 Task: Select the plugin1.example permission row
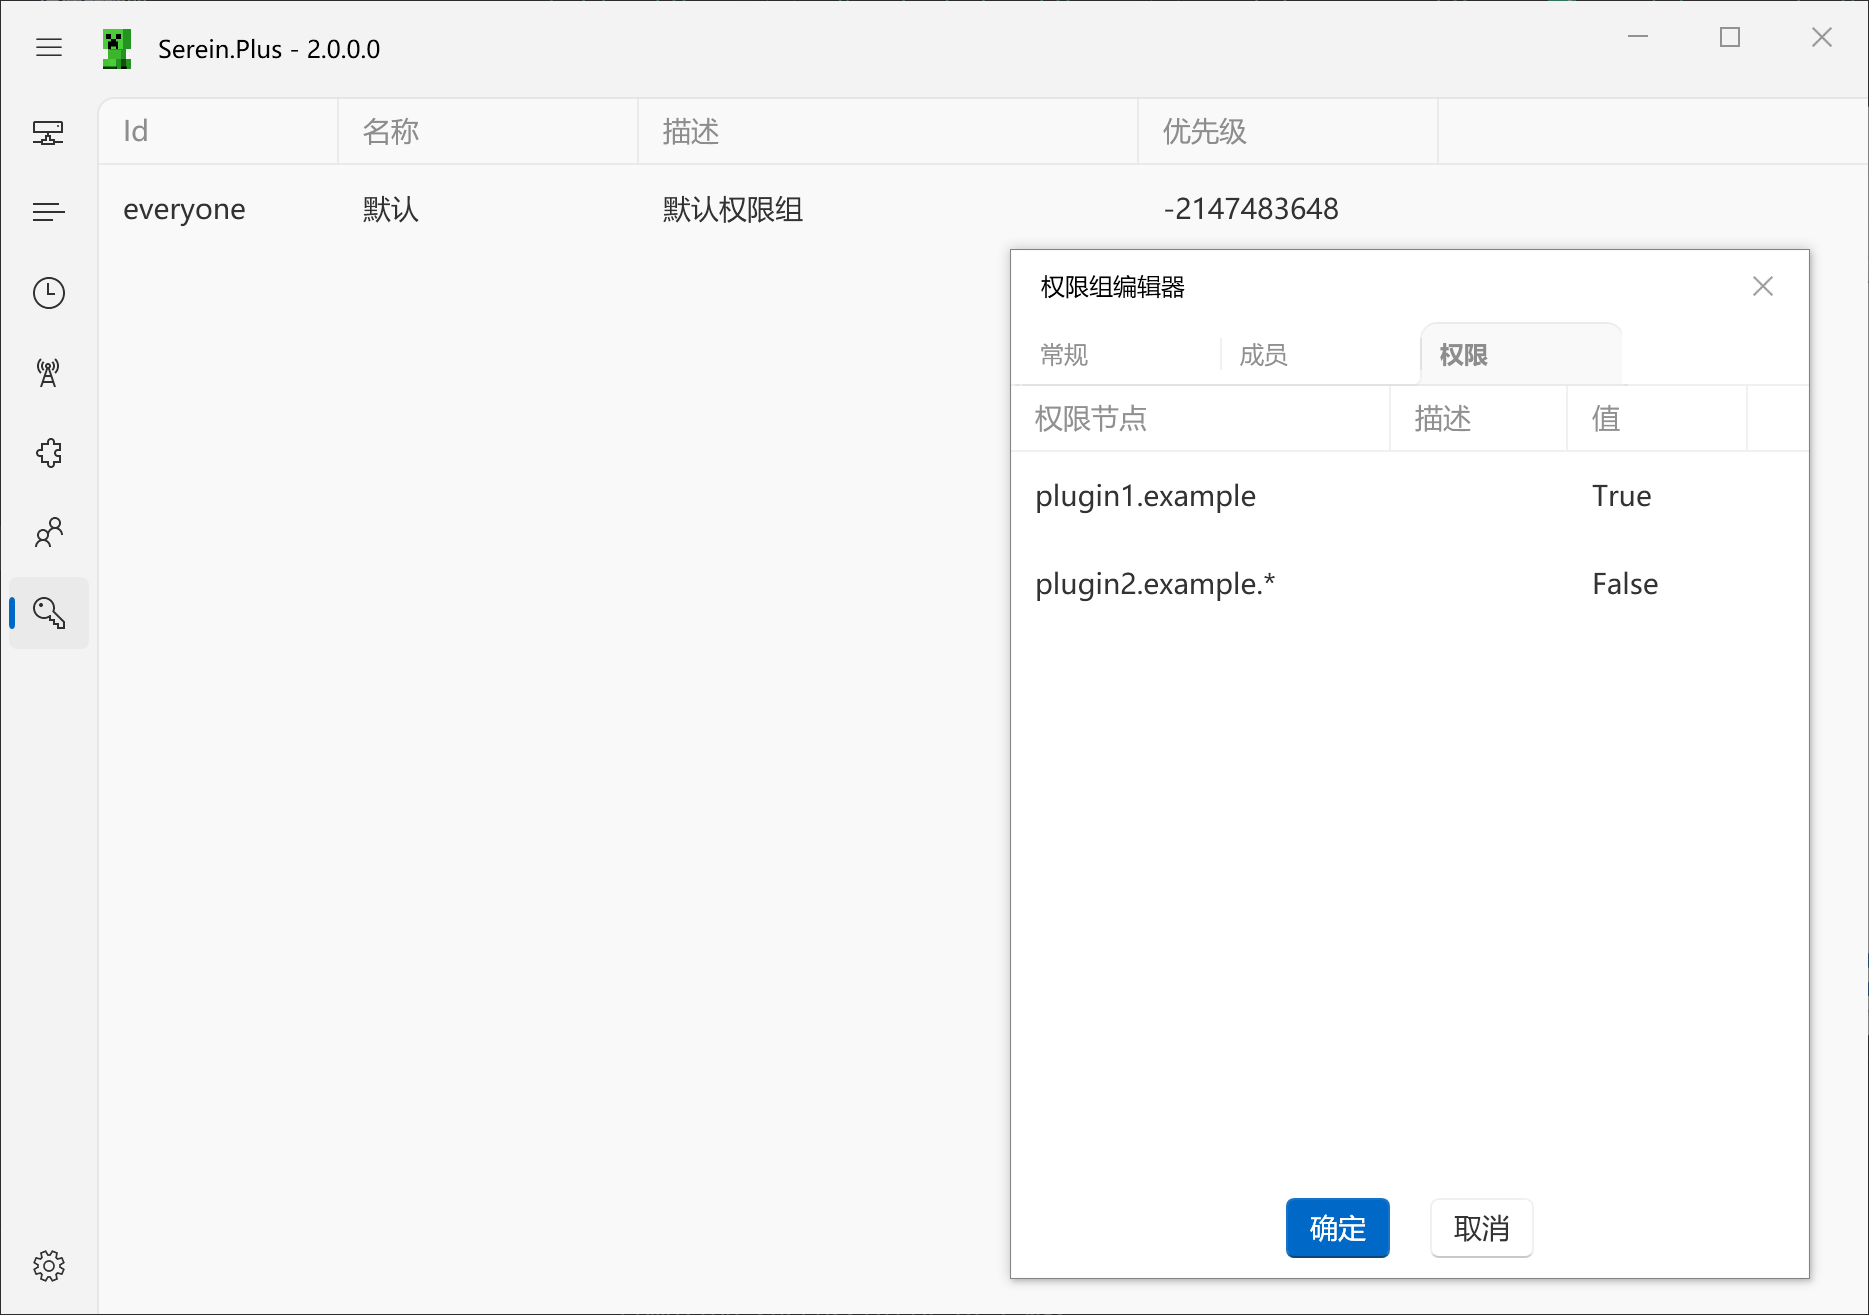[x=1410, y=496]
